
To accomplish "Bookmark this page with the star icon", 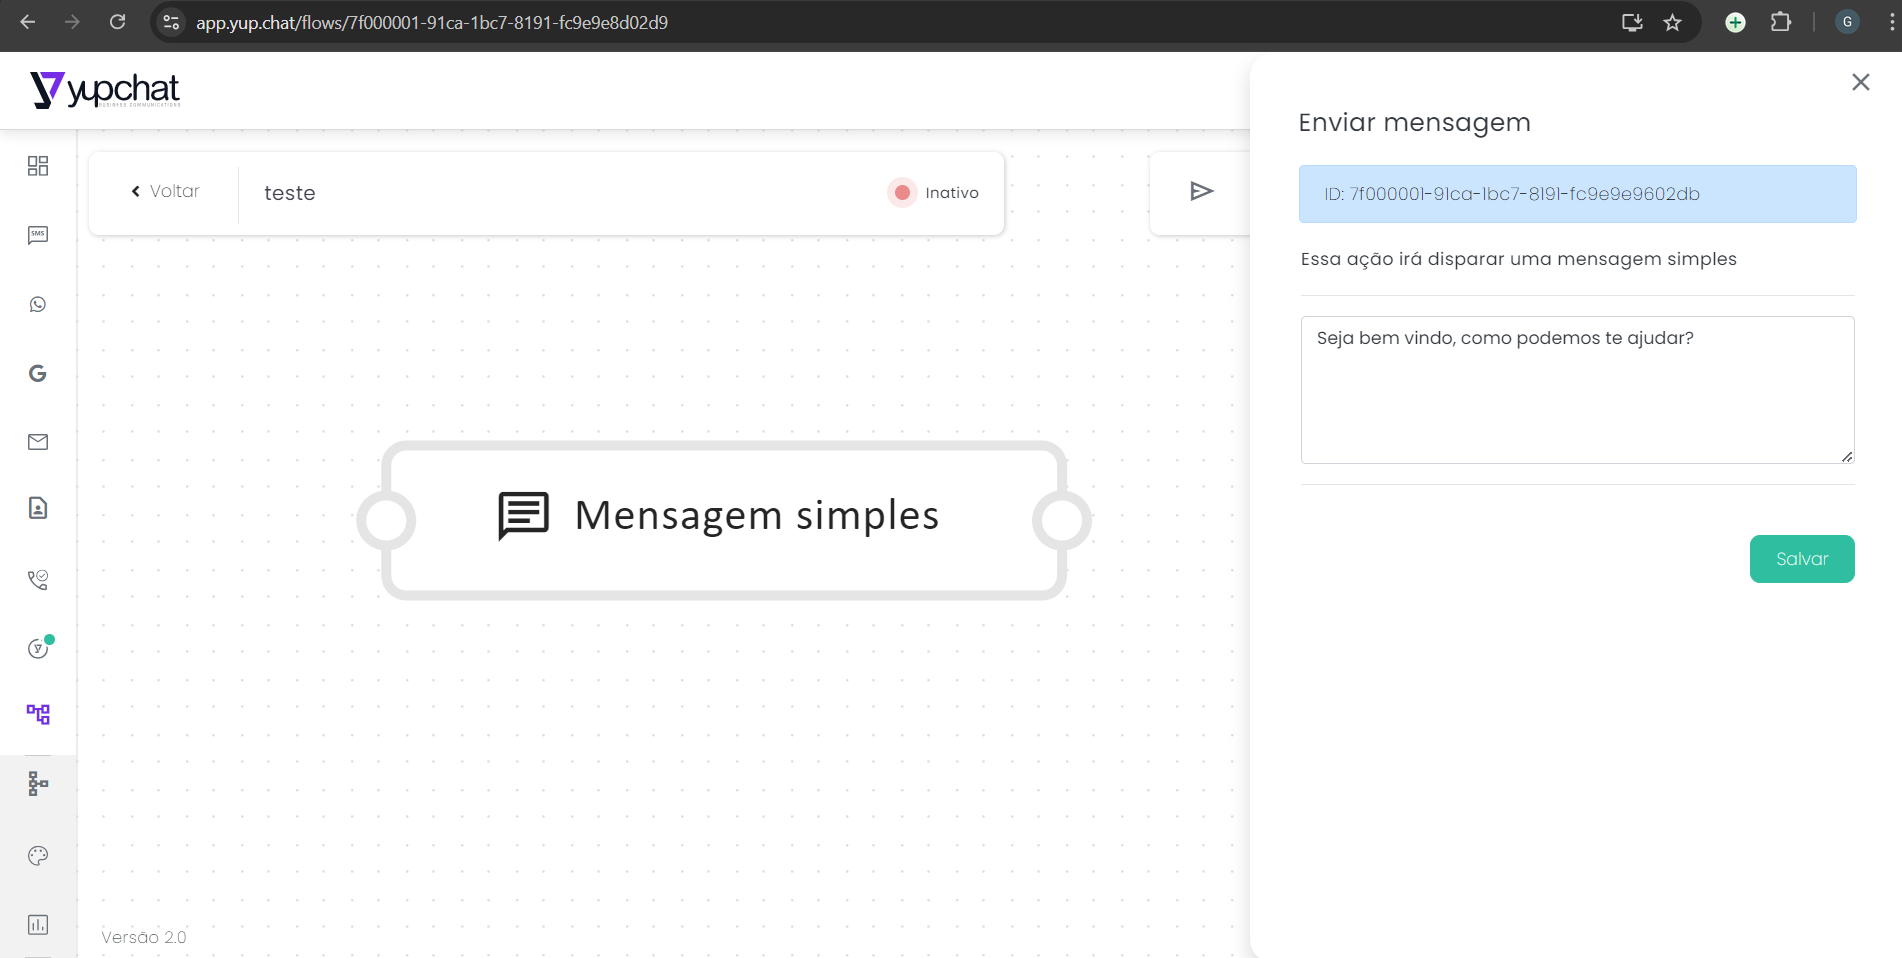I will (1673, 22).
